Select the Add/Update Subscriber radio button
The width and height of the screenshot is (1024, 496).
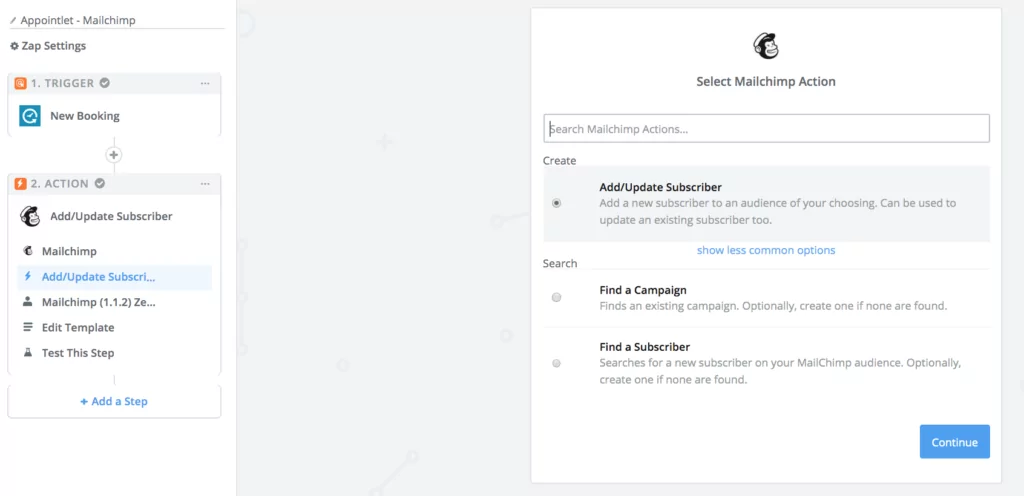click(556, 203)
